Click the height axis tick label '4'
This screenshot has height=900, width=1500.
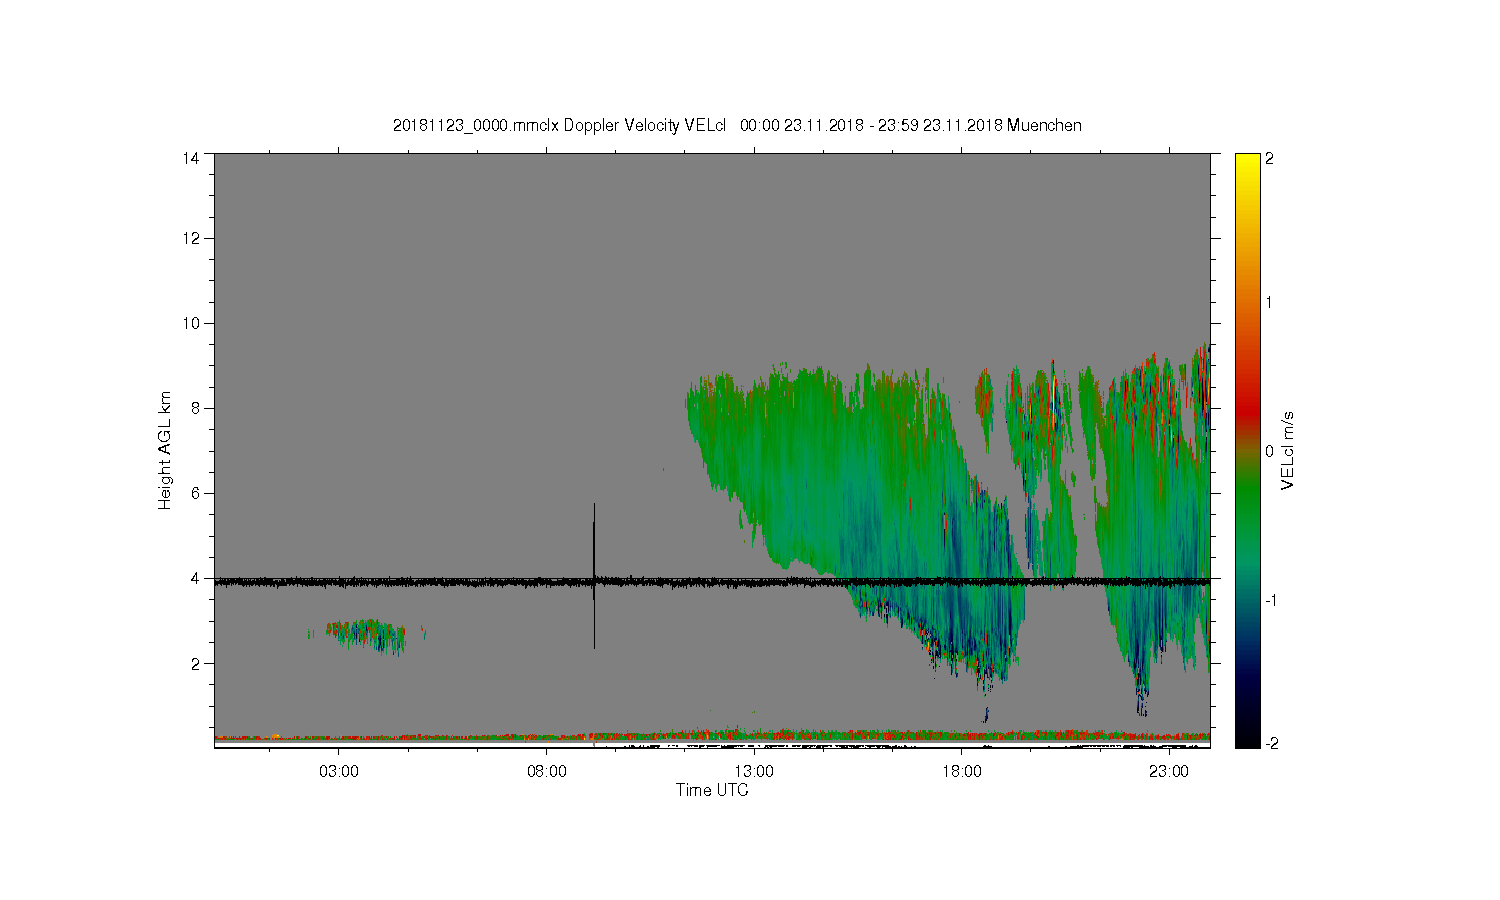(x=195, y=578)
